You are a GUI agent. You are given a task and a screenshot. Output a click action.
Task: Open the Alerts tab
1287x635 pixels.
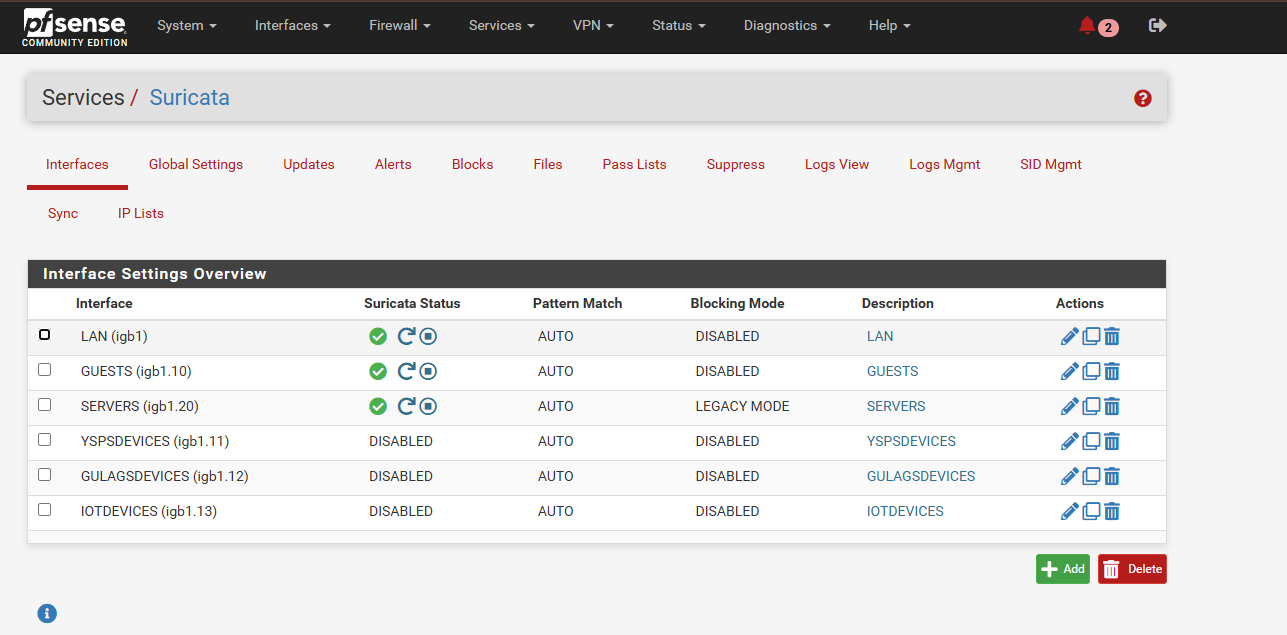point(393,165)
